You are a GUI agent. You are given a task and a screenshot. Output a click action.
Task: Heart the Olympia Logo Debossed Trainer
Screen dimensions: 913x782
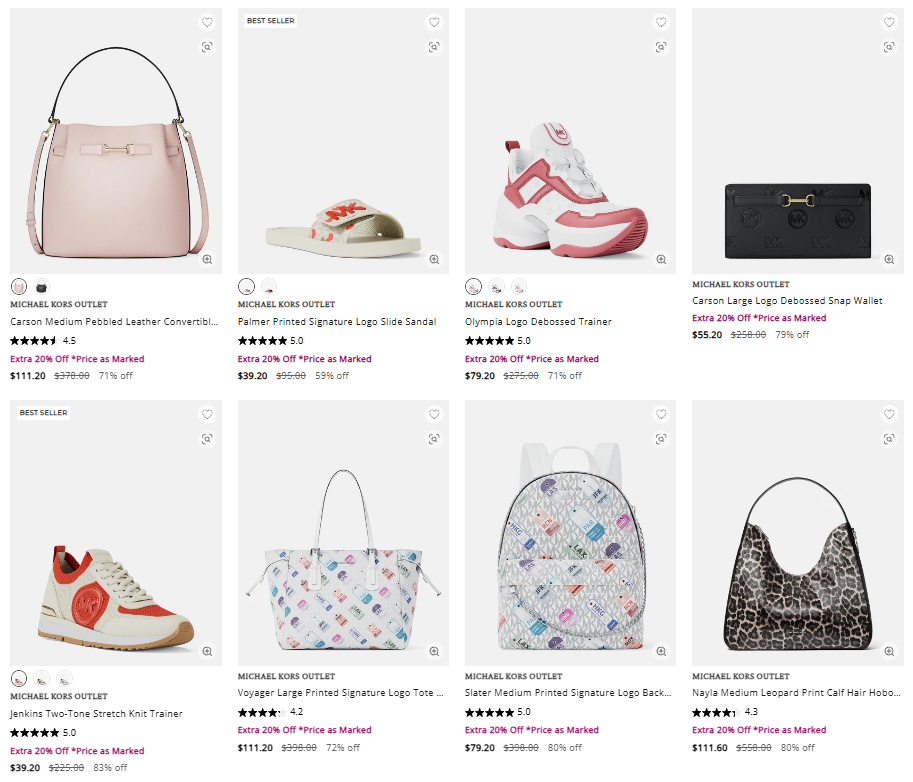point(660,21)
